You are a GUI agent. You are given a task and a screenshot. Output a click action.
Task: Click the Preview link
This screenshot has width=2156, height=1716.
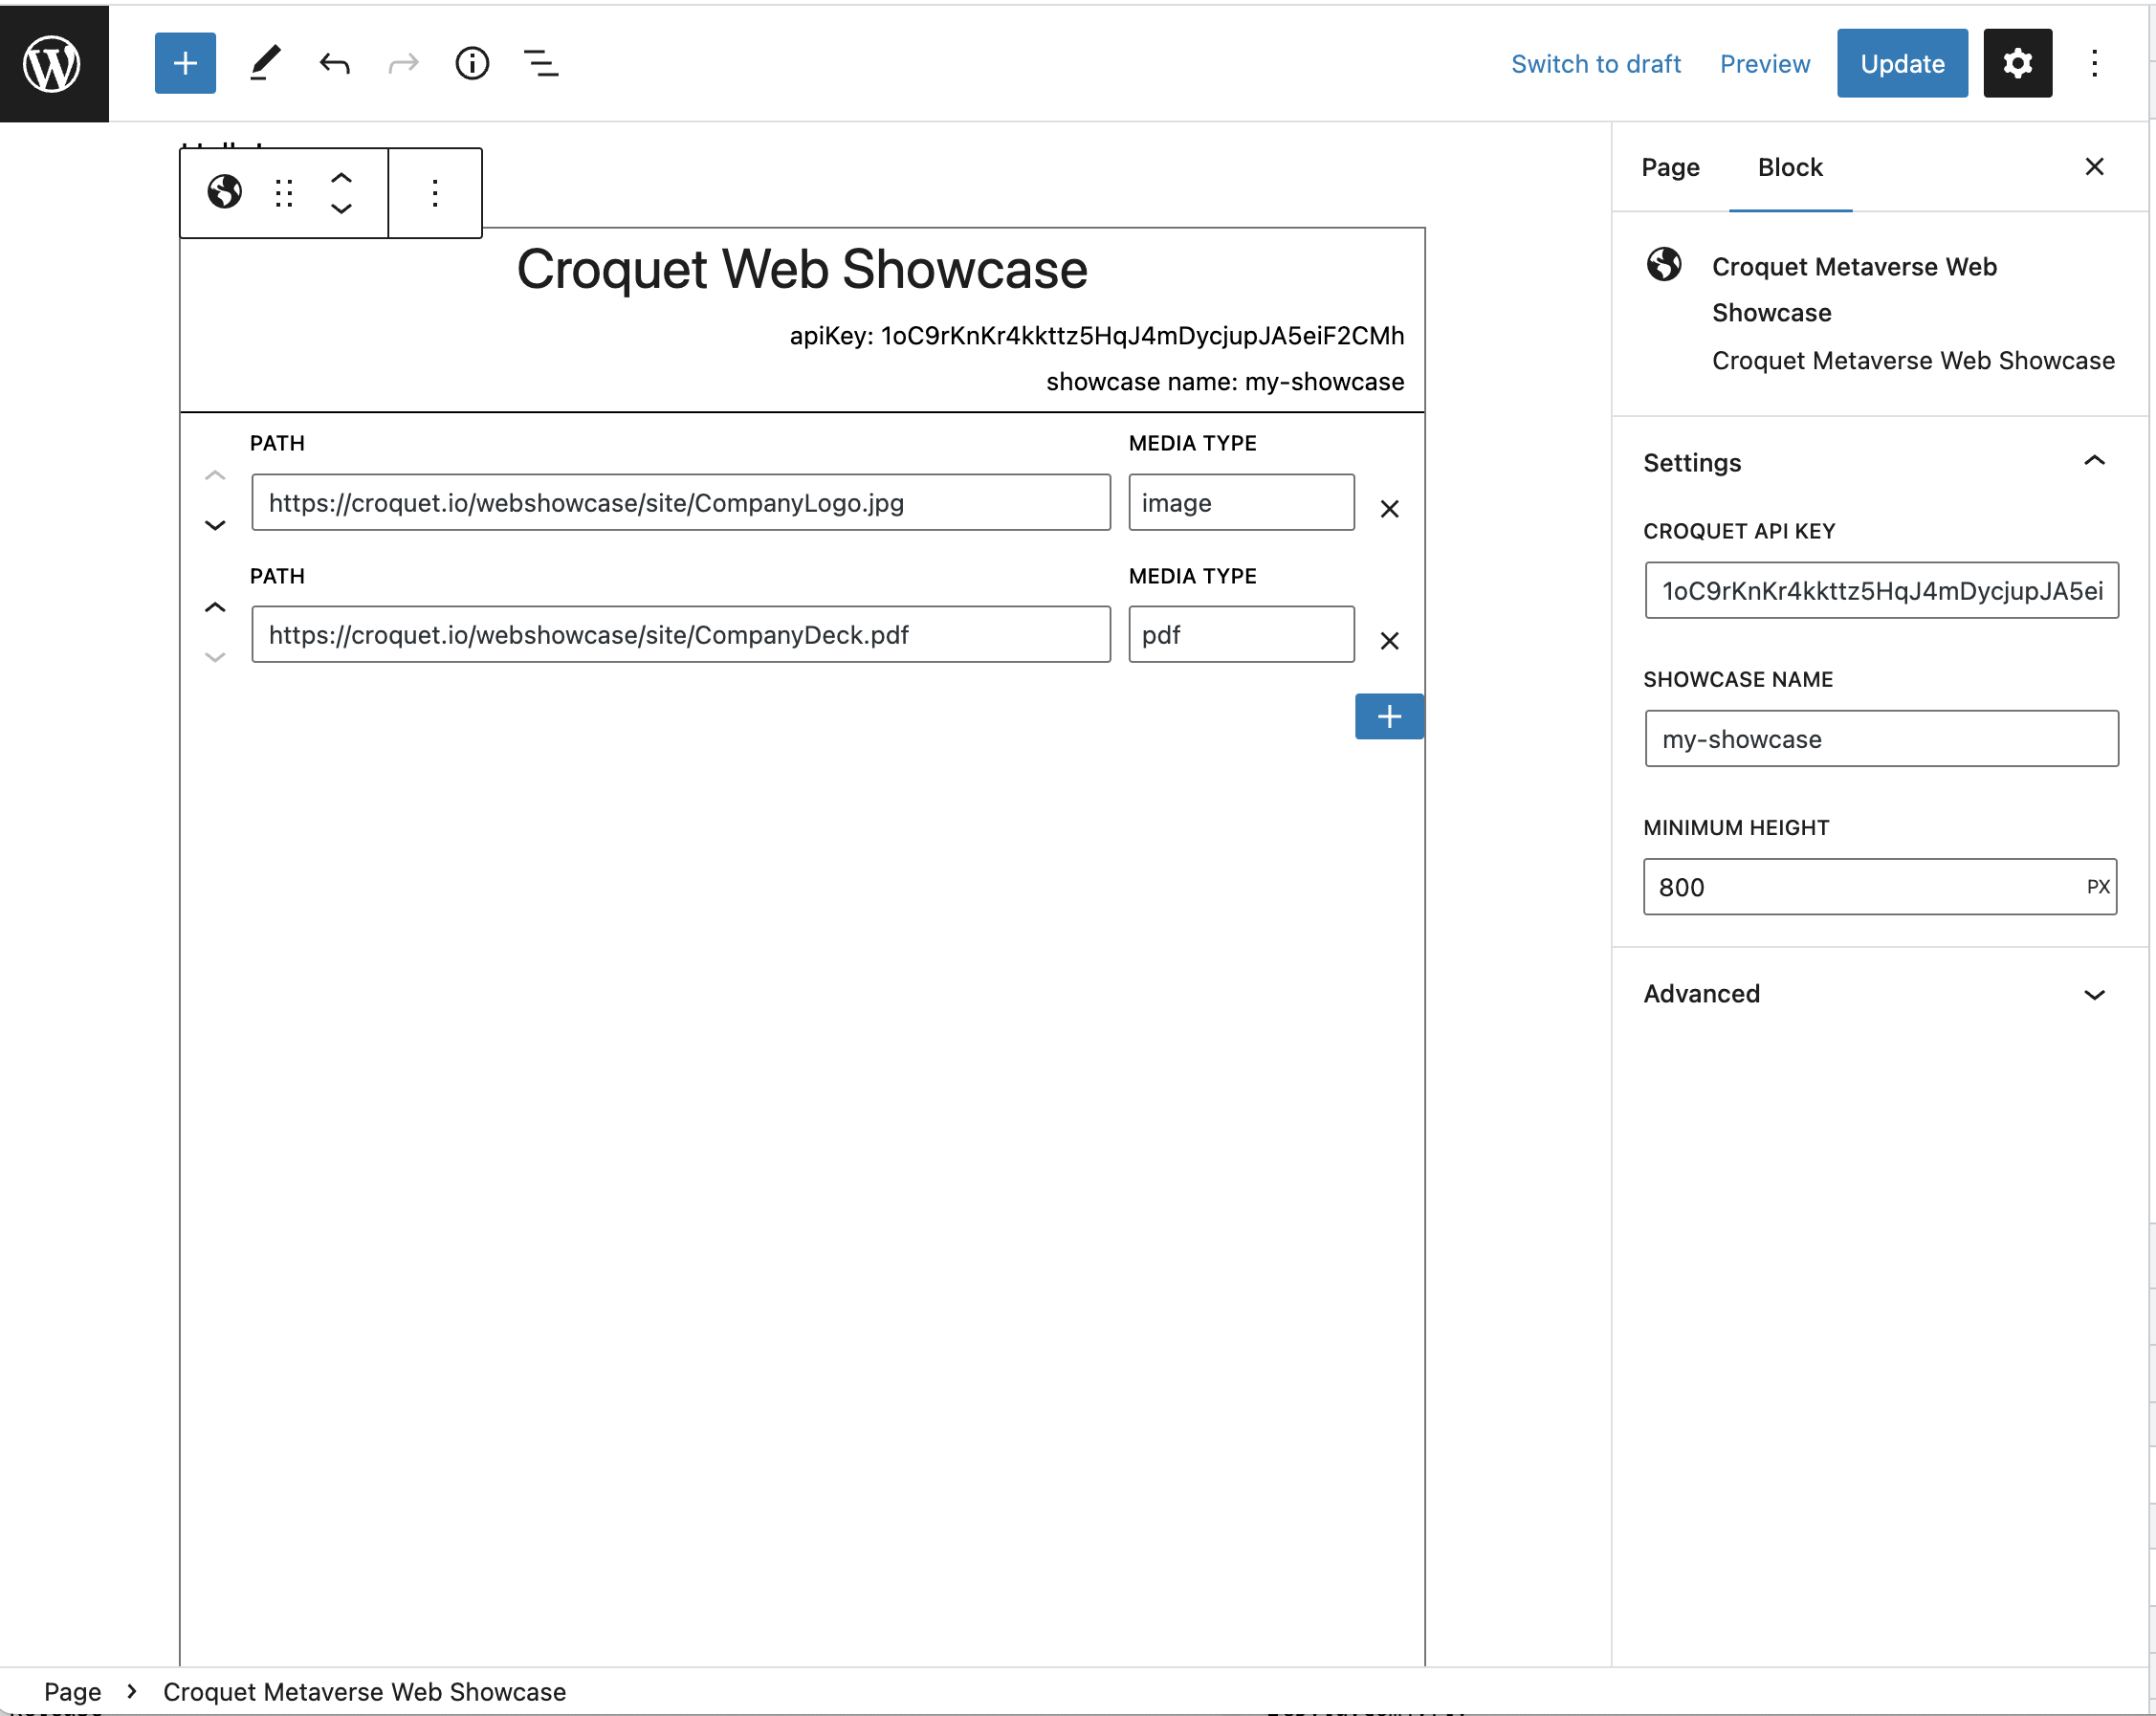(x=1765, y=64)
